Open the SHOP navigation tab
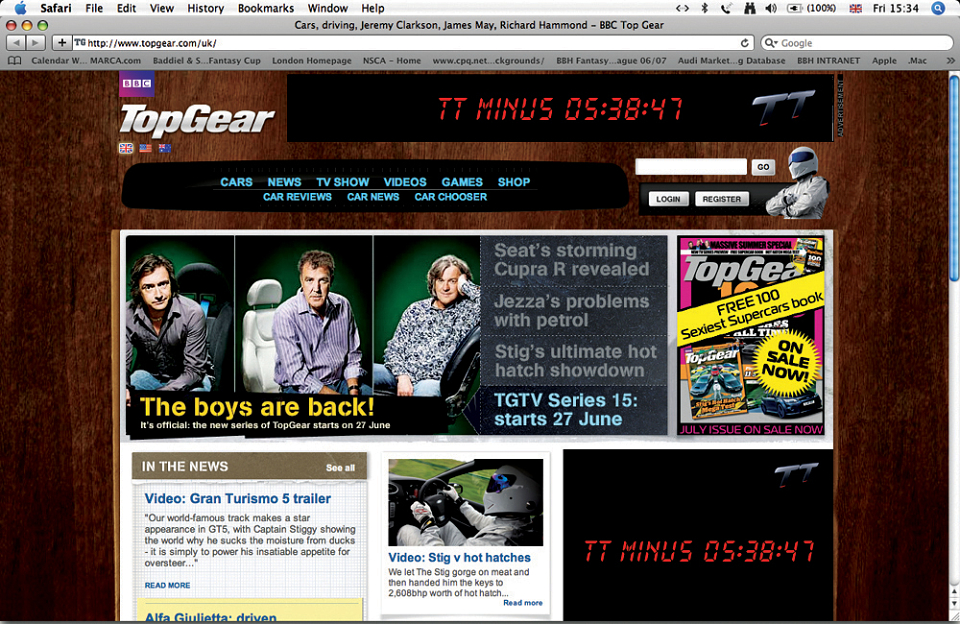The width and height of the screenshot is (960, 624). coord(514,182)
